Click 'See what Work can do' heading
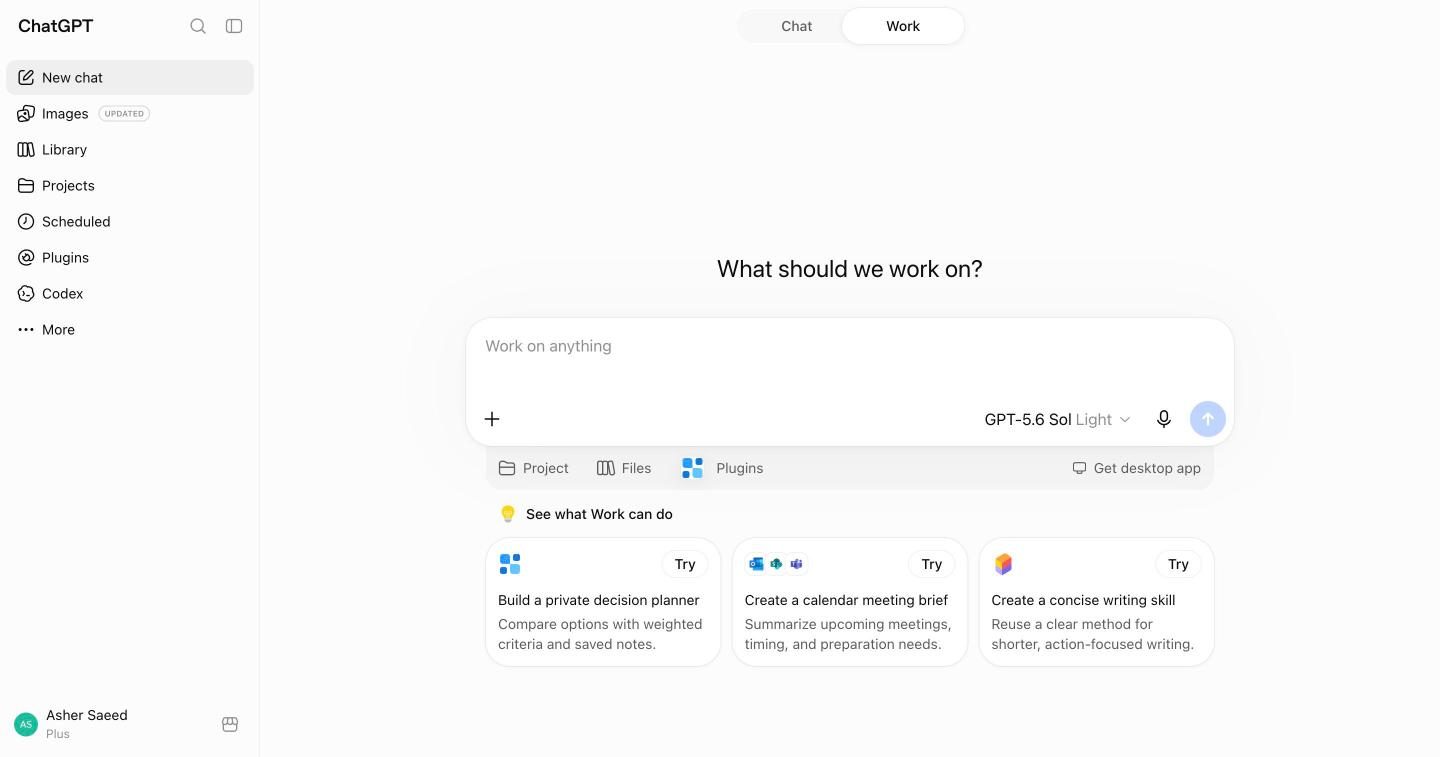 599,514
